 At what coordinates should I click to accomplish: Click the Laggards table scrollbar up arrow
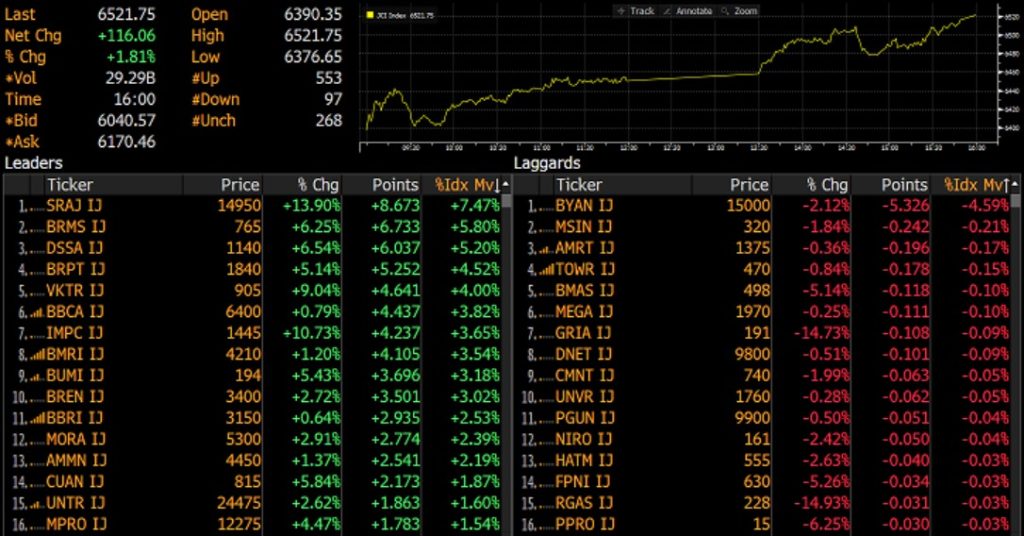click(x=1016, y=185)
